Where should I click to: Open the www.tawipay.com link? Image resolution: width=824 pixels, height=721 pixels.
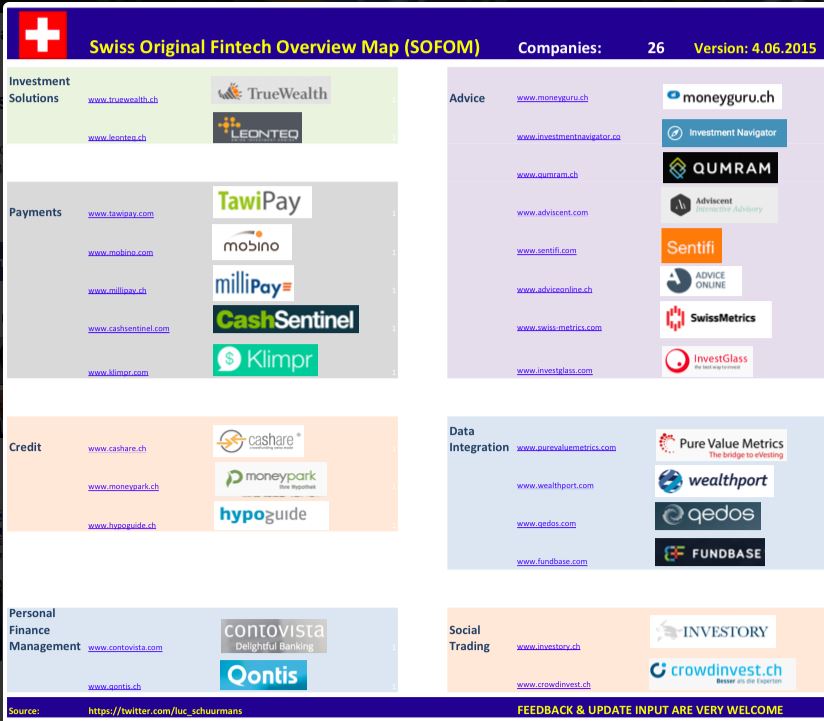[x=121, y=213]
